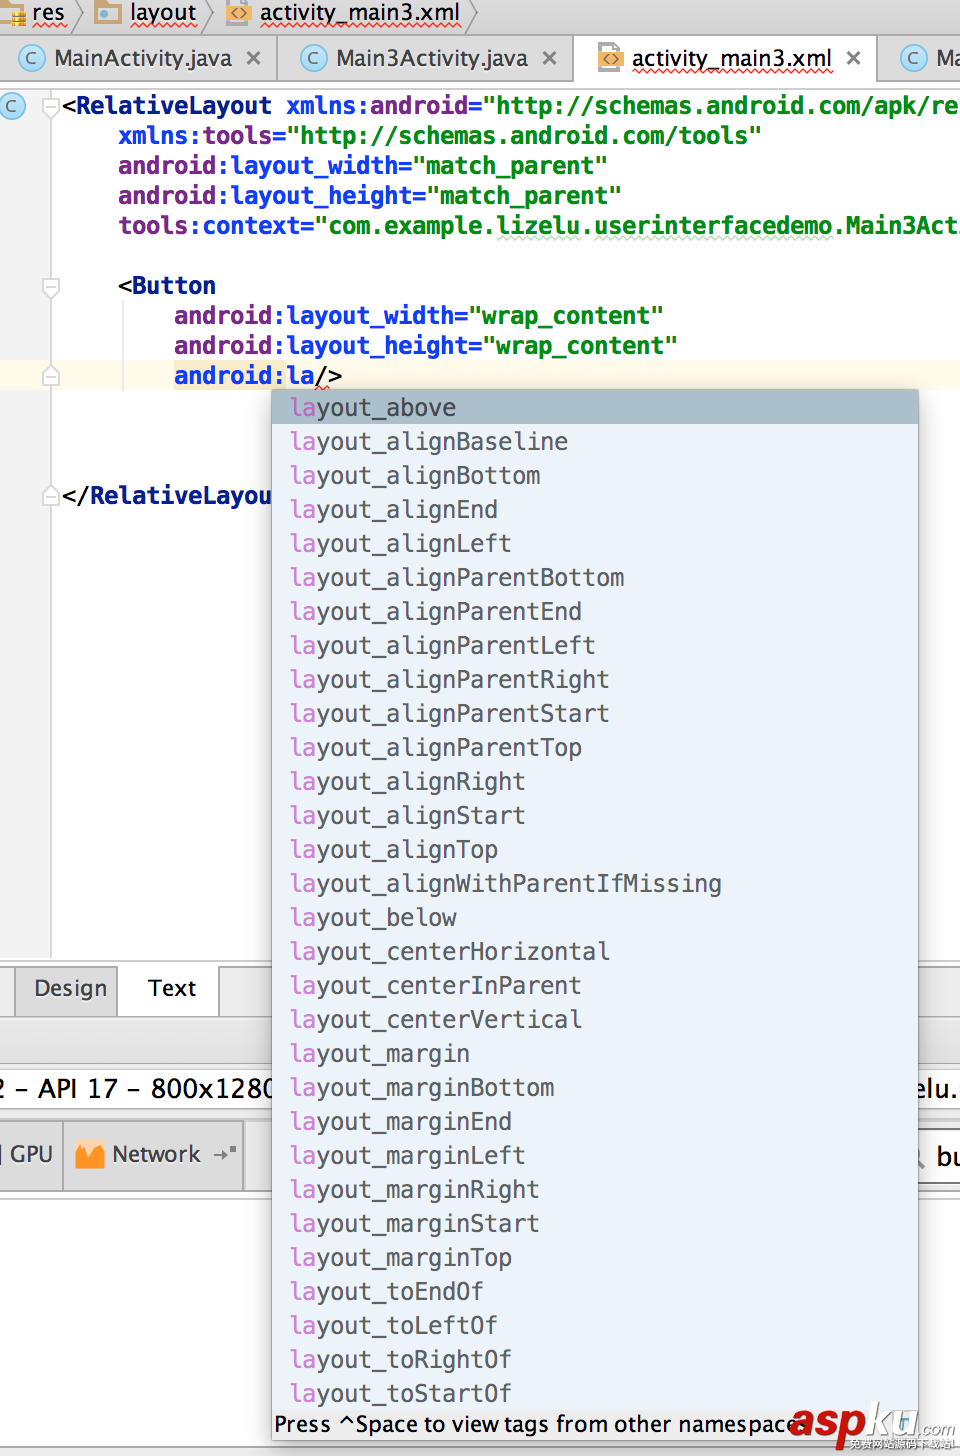The height and width of the screenshot is (1456, 960).
Task: Open the GPU monitor tab
Action: click(30, 1155)
